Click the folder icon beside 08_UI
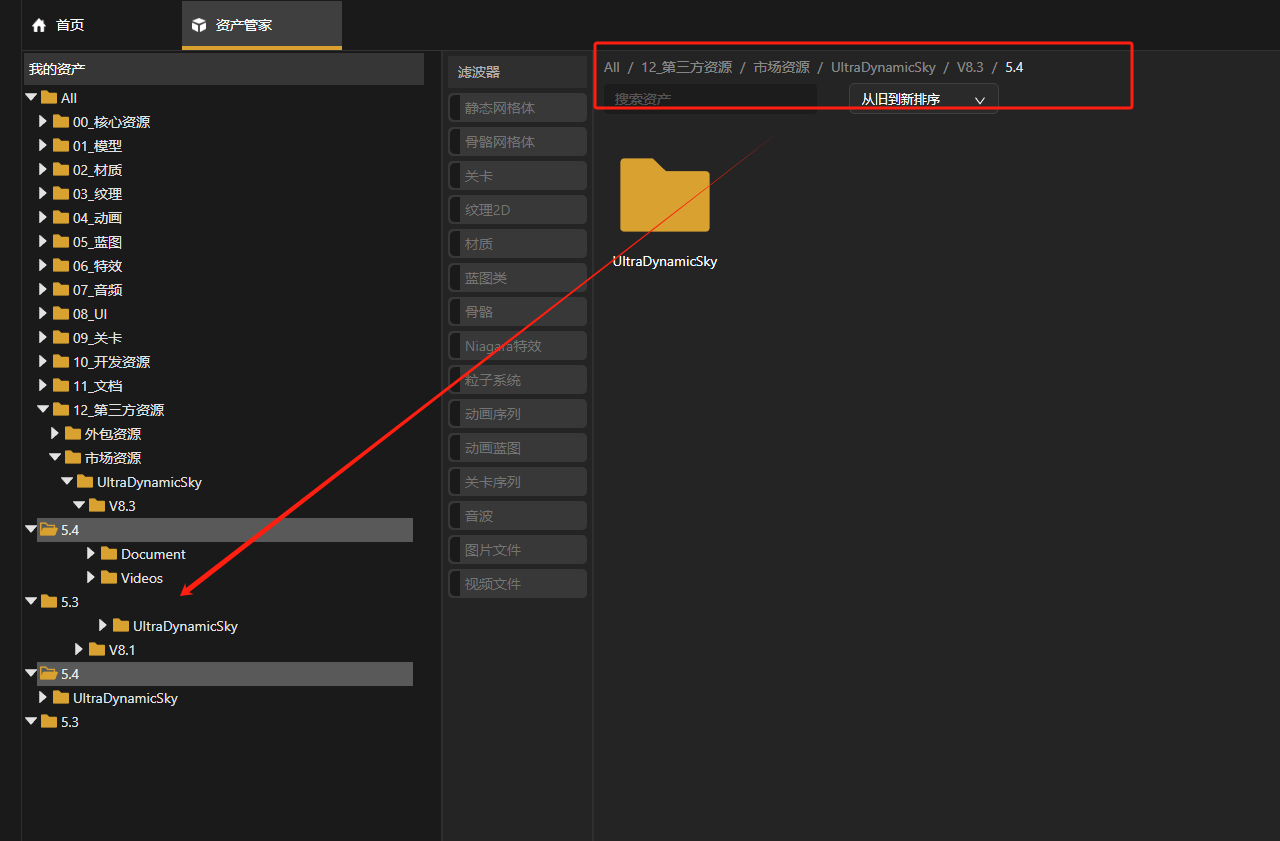 pos(61,314)
